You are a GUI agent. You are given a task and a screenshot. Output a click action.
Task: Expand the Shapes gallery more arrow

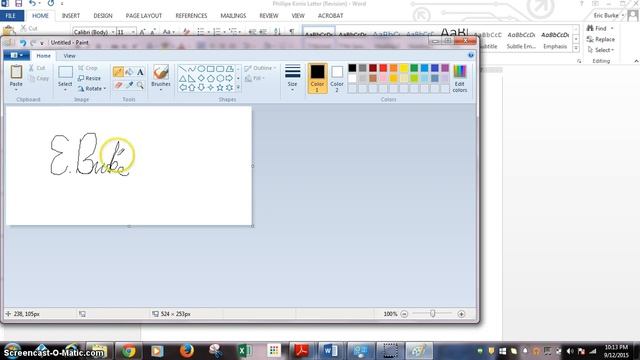pyautogui.click(x=238, y=87)
